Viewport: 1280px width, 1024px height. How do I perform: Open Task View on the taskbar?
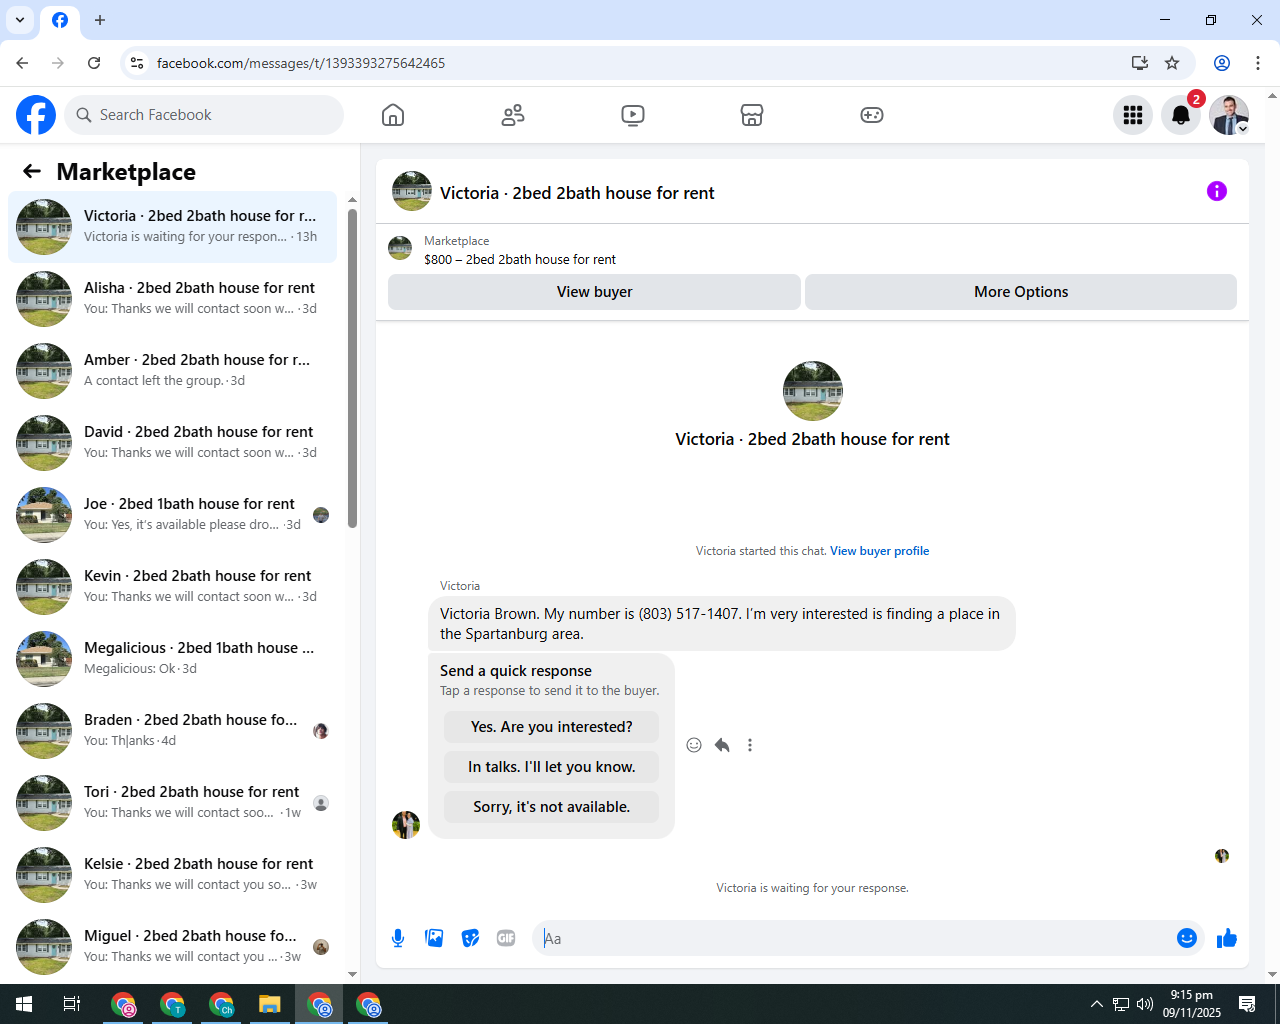72,1004
